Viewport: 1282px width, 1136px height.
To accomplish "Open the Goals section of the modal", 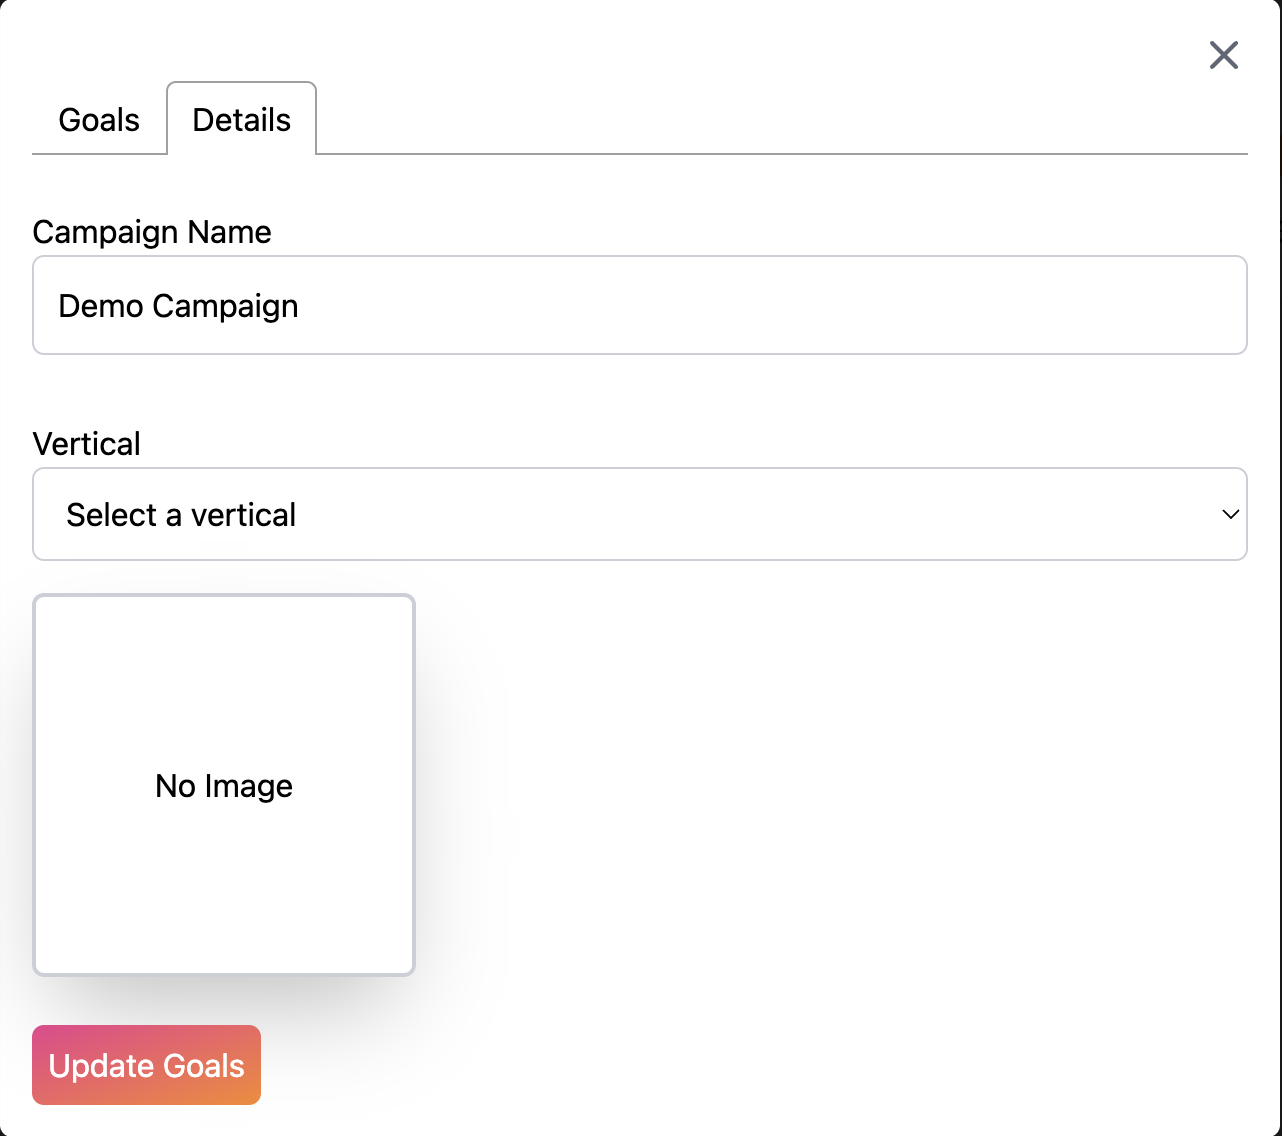I will pos(98,119).
